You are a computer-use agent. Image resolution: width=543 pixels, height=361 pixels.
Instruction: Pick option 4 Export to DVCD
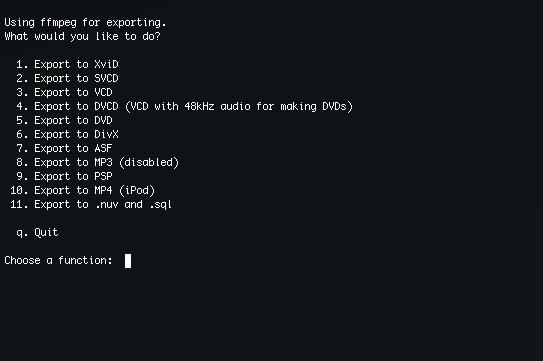click(x=185, y=106)
